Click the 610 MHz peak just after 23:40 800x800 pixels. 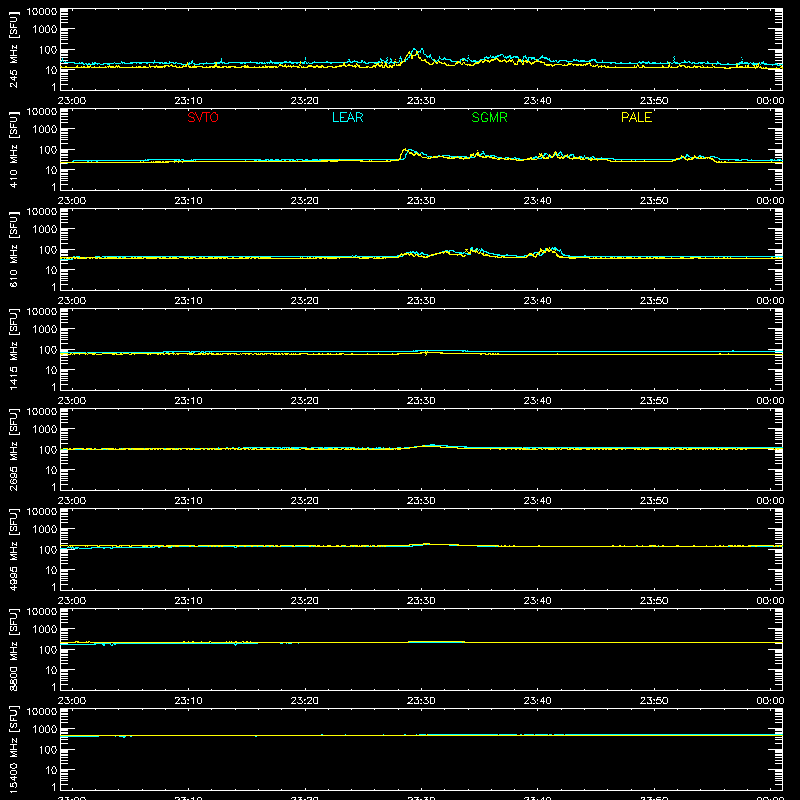[x=553, y=249]
